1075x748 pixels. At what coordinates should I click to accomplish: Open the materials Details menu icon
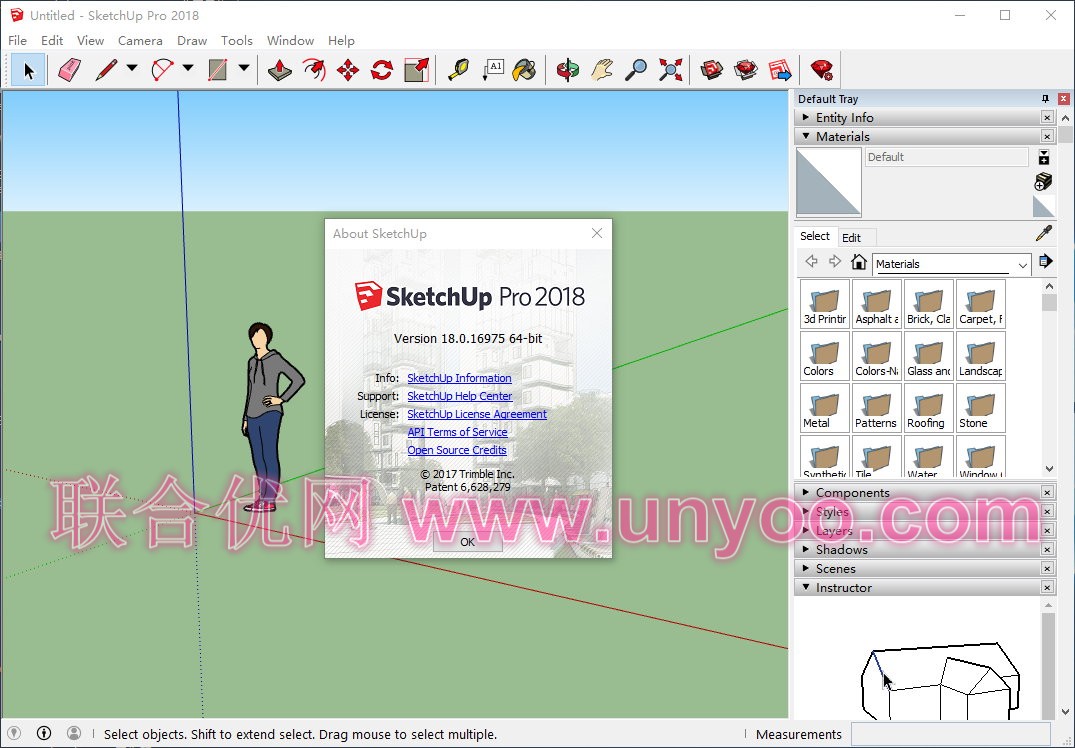[1045, 261]
